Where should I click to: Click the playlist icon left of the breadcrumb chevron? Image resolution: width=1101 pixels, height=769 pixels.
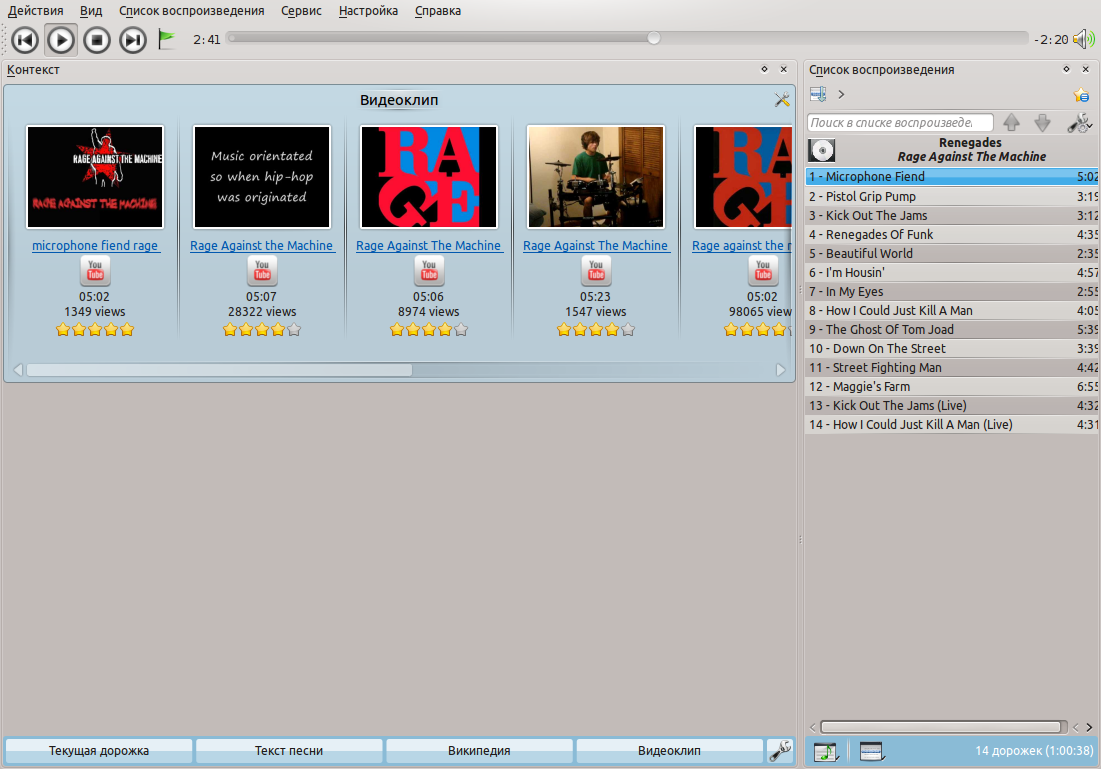click(x=818, y=94)
